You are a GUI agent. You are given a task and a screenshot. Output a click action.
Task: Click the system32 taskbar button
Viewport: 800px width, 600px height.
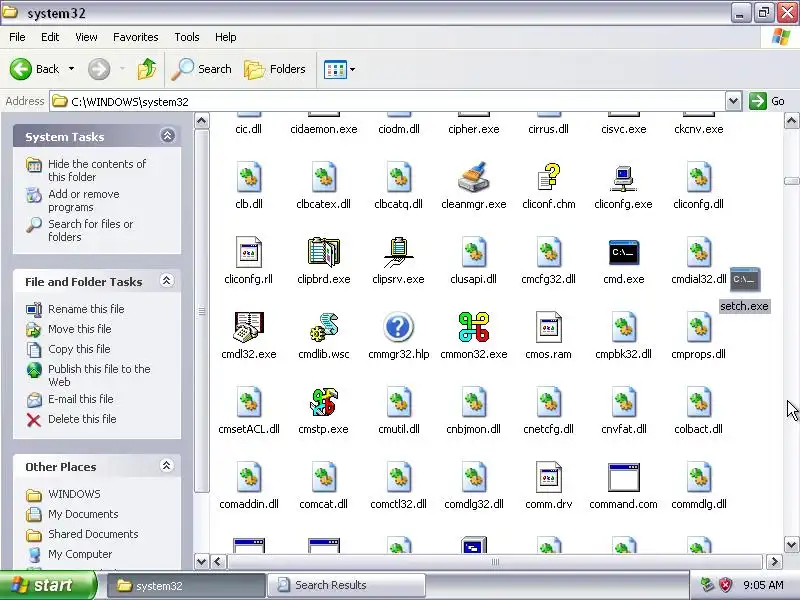point(186,585)
